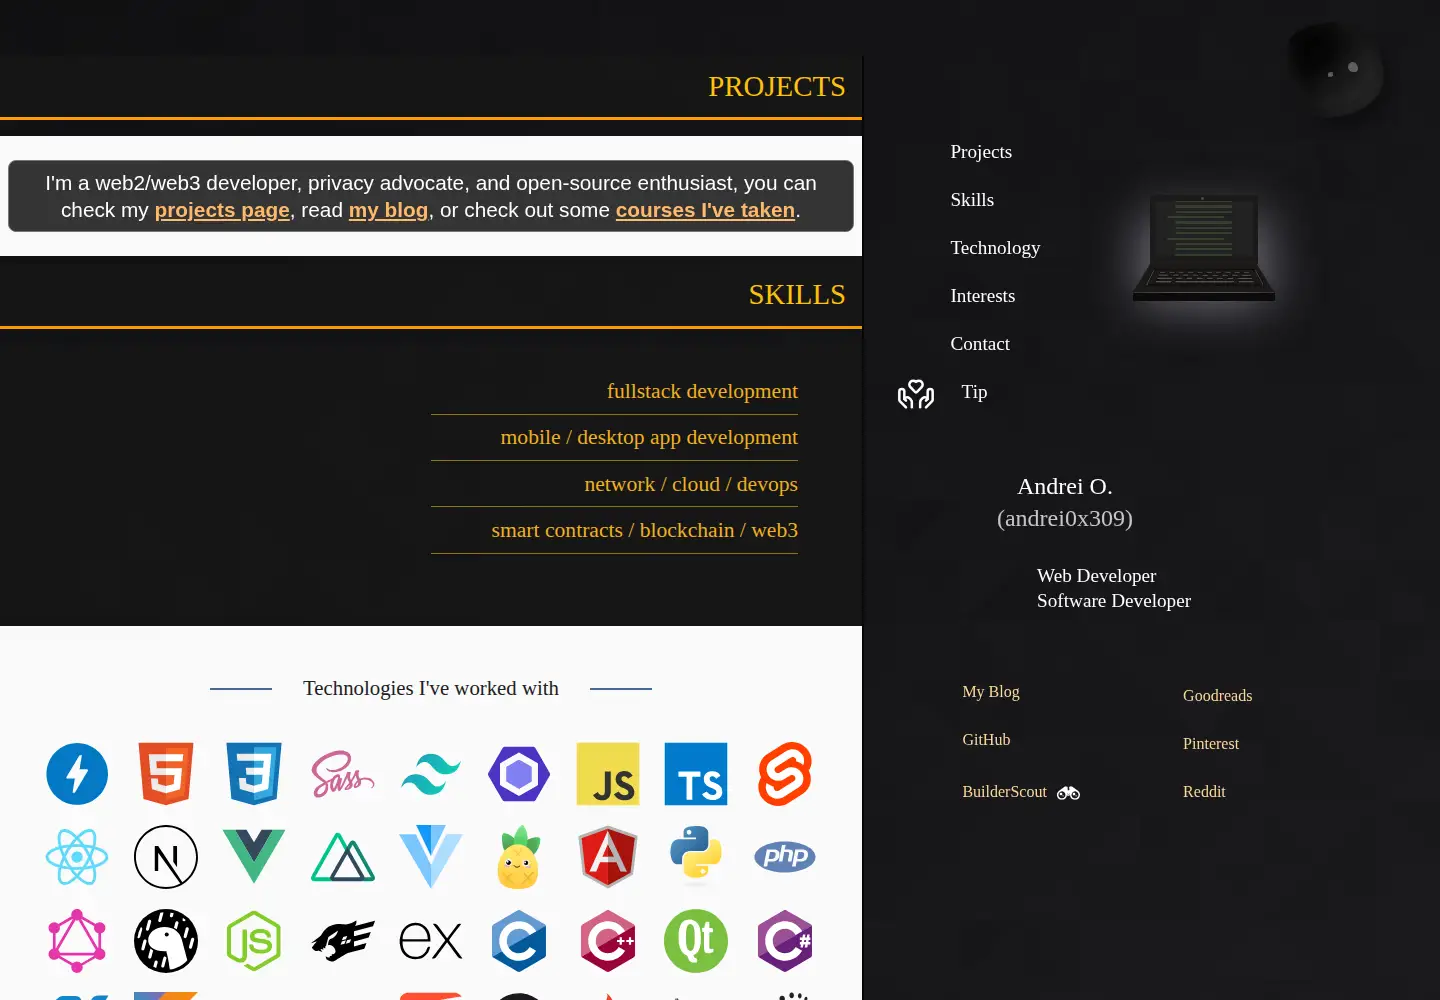Click the Python snake logo icon
The width and height of the screenshot is (1440, 1000).
(696, 855)
